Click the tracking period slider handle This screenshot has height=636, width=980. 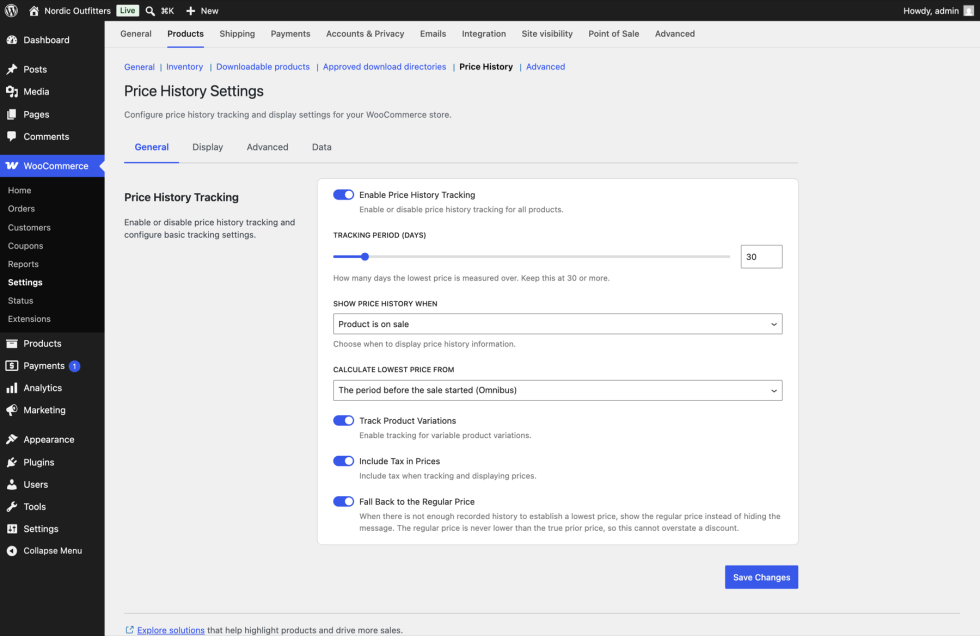tap(365, 257)
